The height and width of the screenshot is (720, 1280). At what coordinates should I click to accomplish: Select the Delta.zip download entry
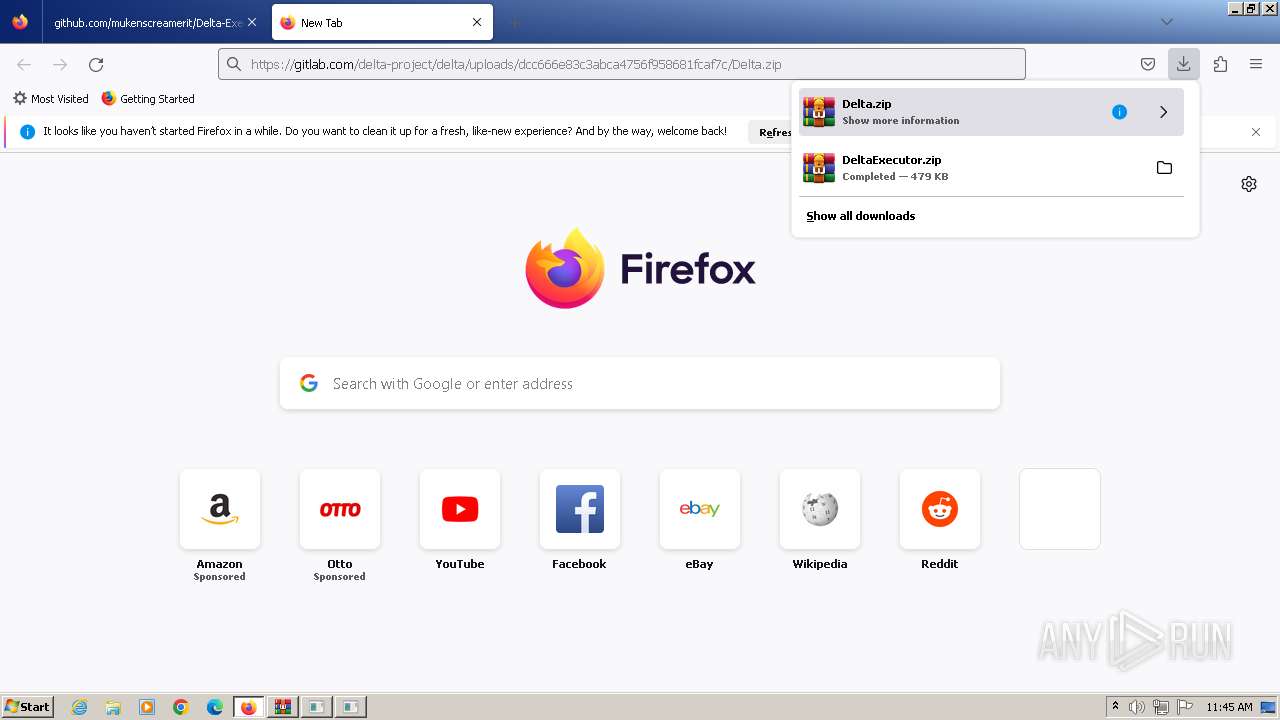(x=991, y=112)
